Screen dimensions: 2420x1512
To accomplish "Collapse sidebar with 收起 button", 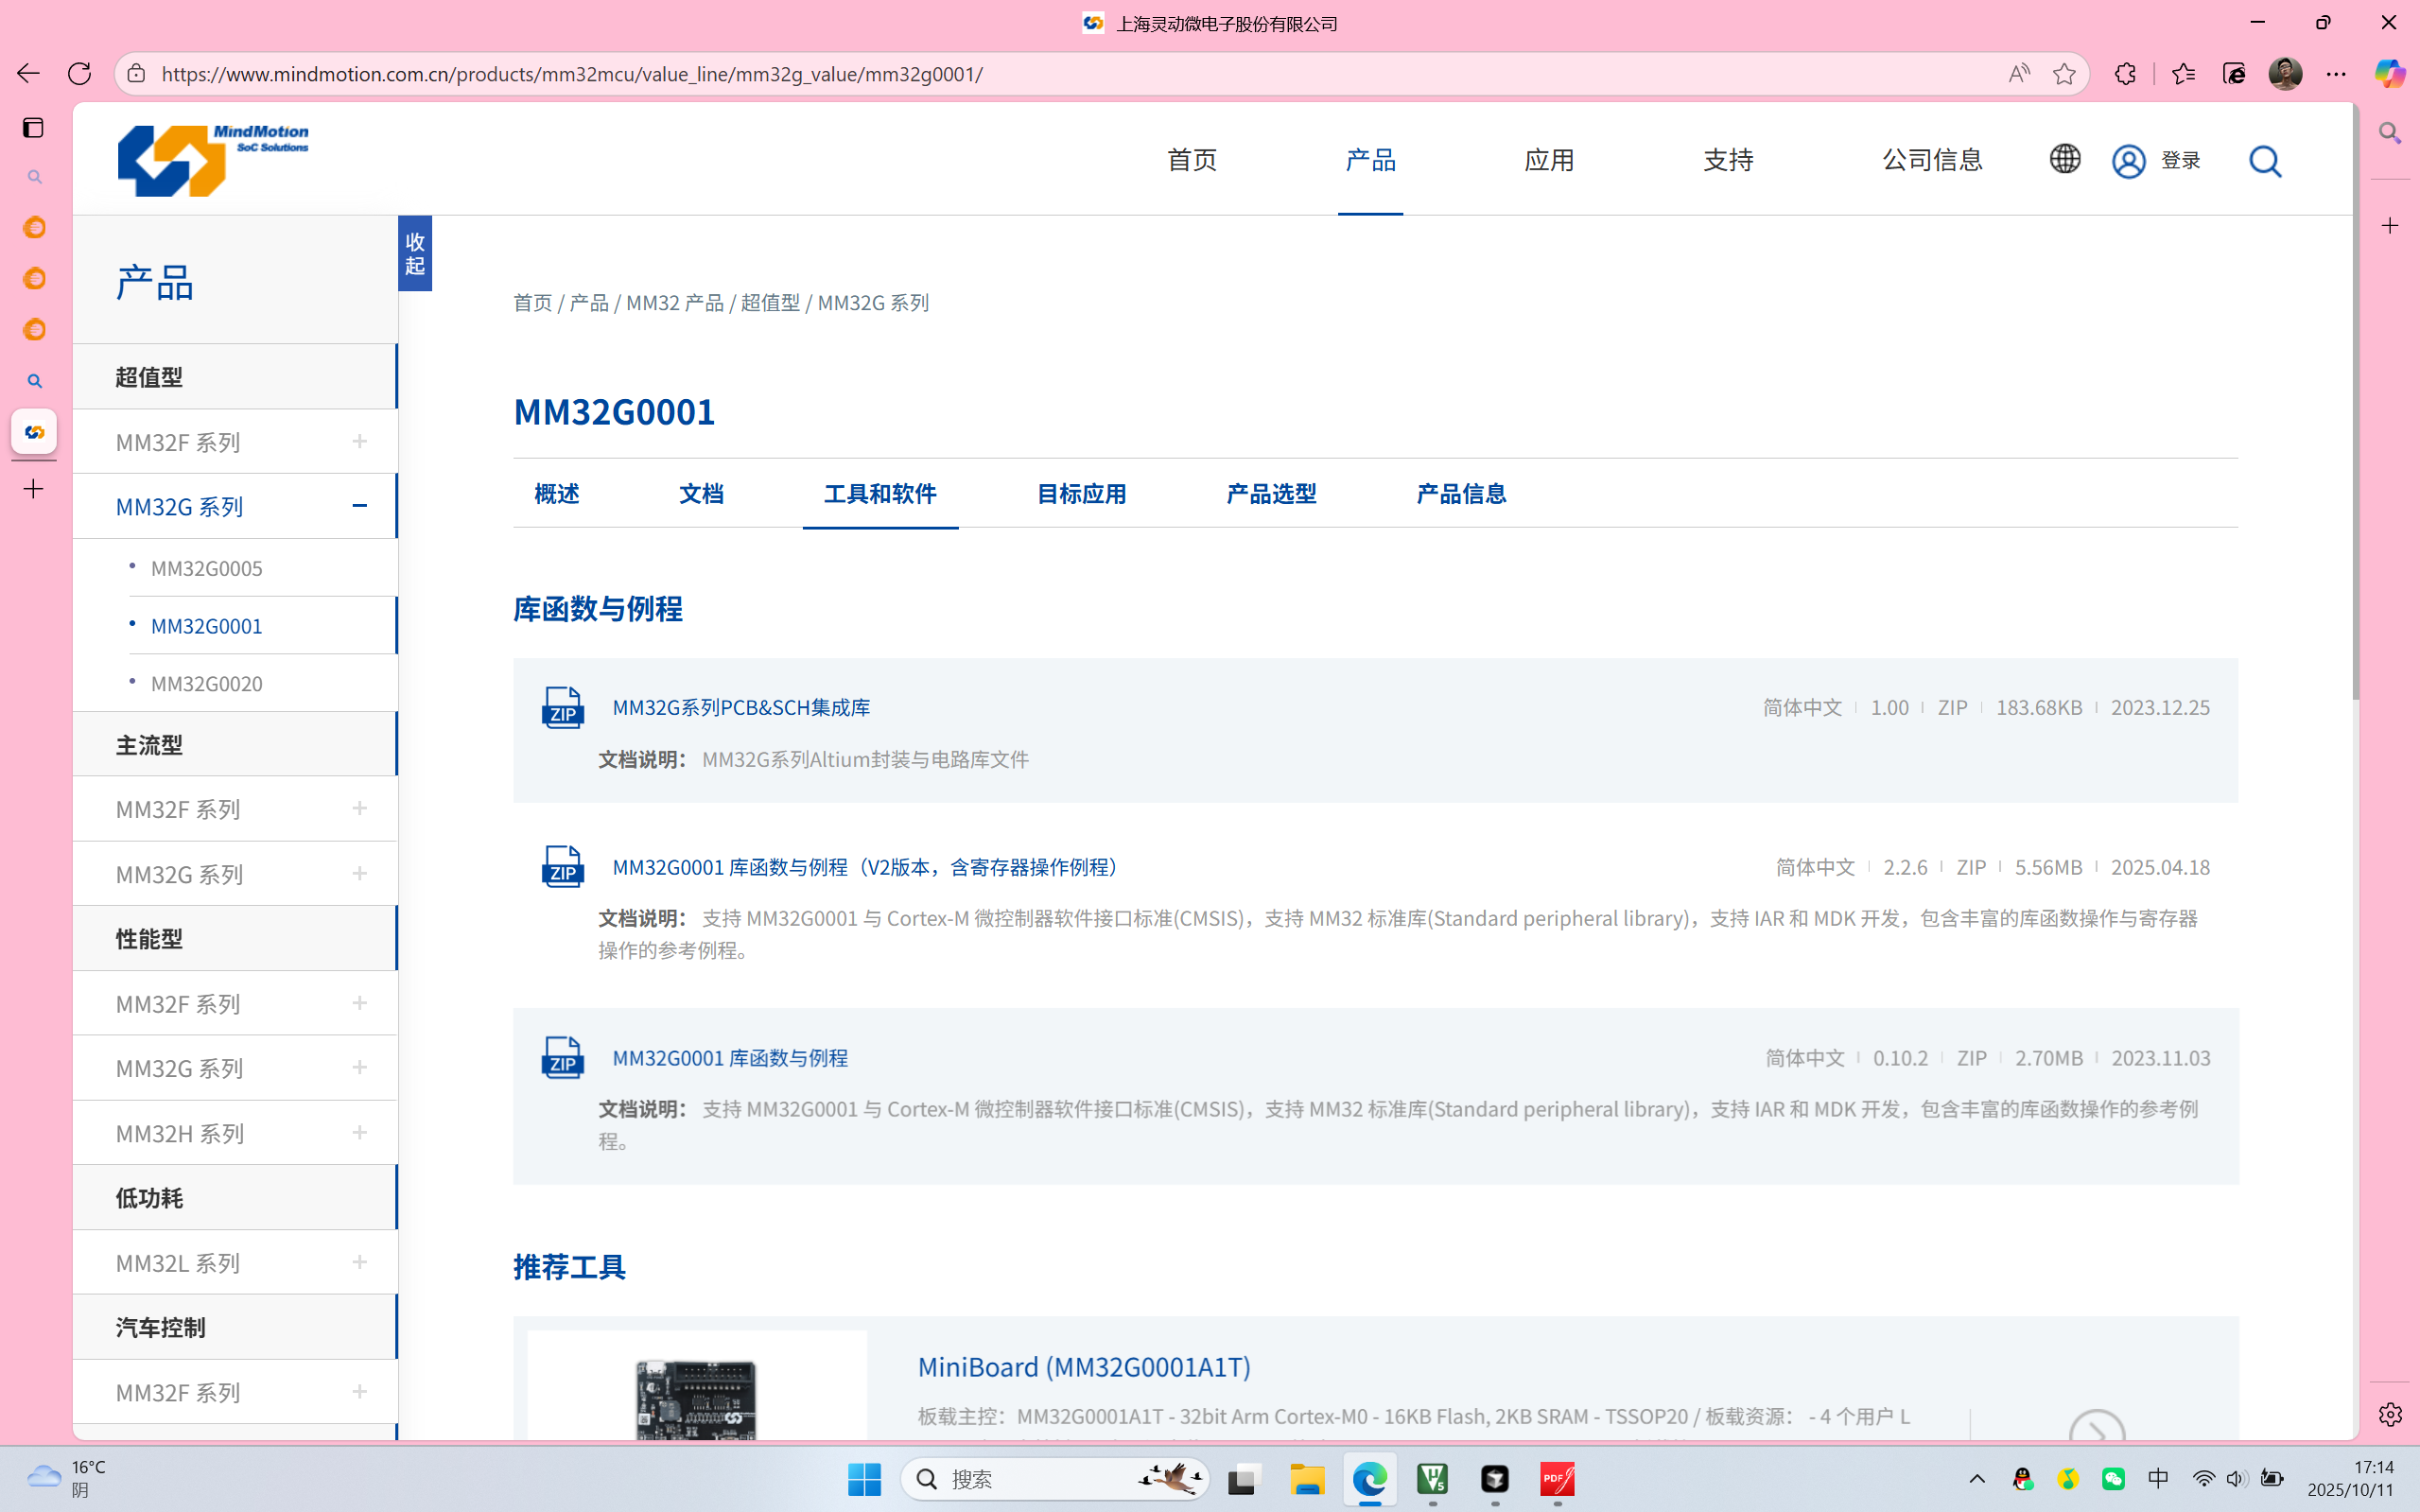I will pos(414,253).
